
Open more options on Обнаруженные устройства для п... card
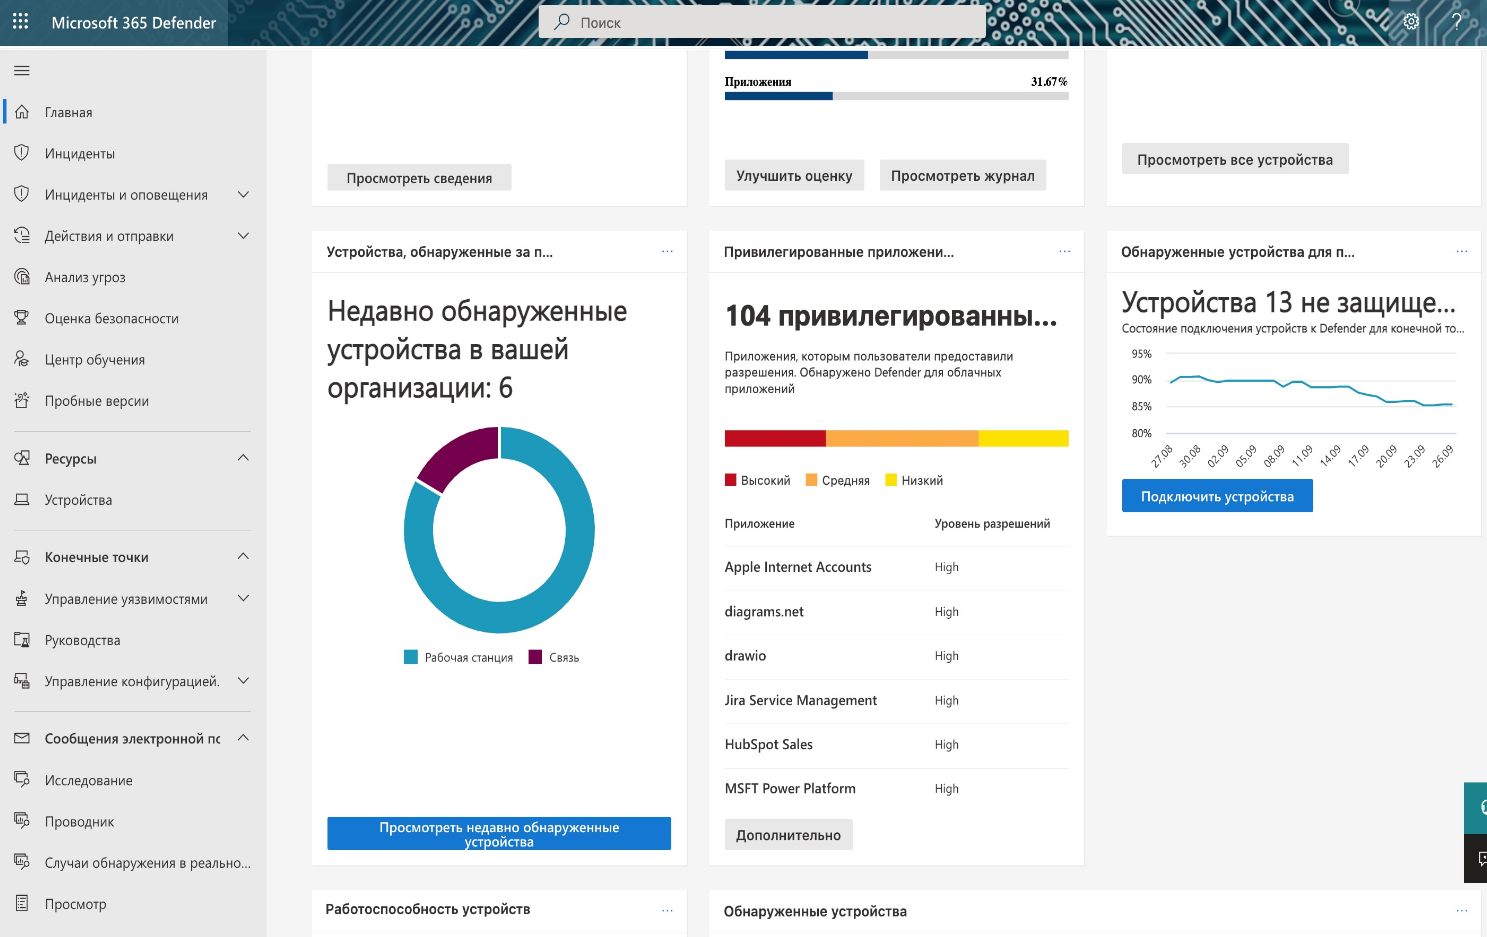(1462, 251)
